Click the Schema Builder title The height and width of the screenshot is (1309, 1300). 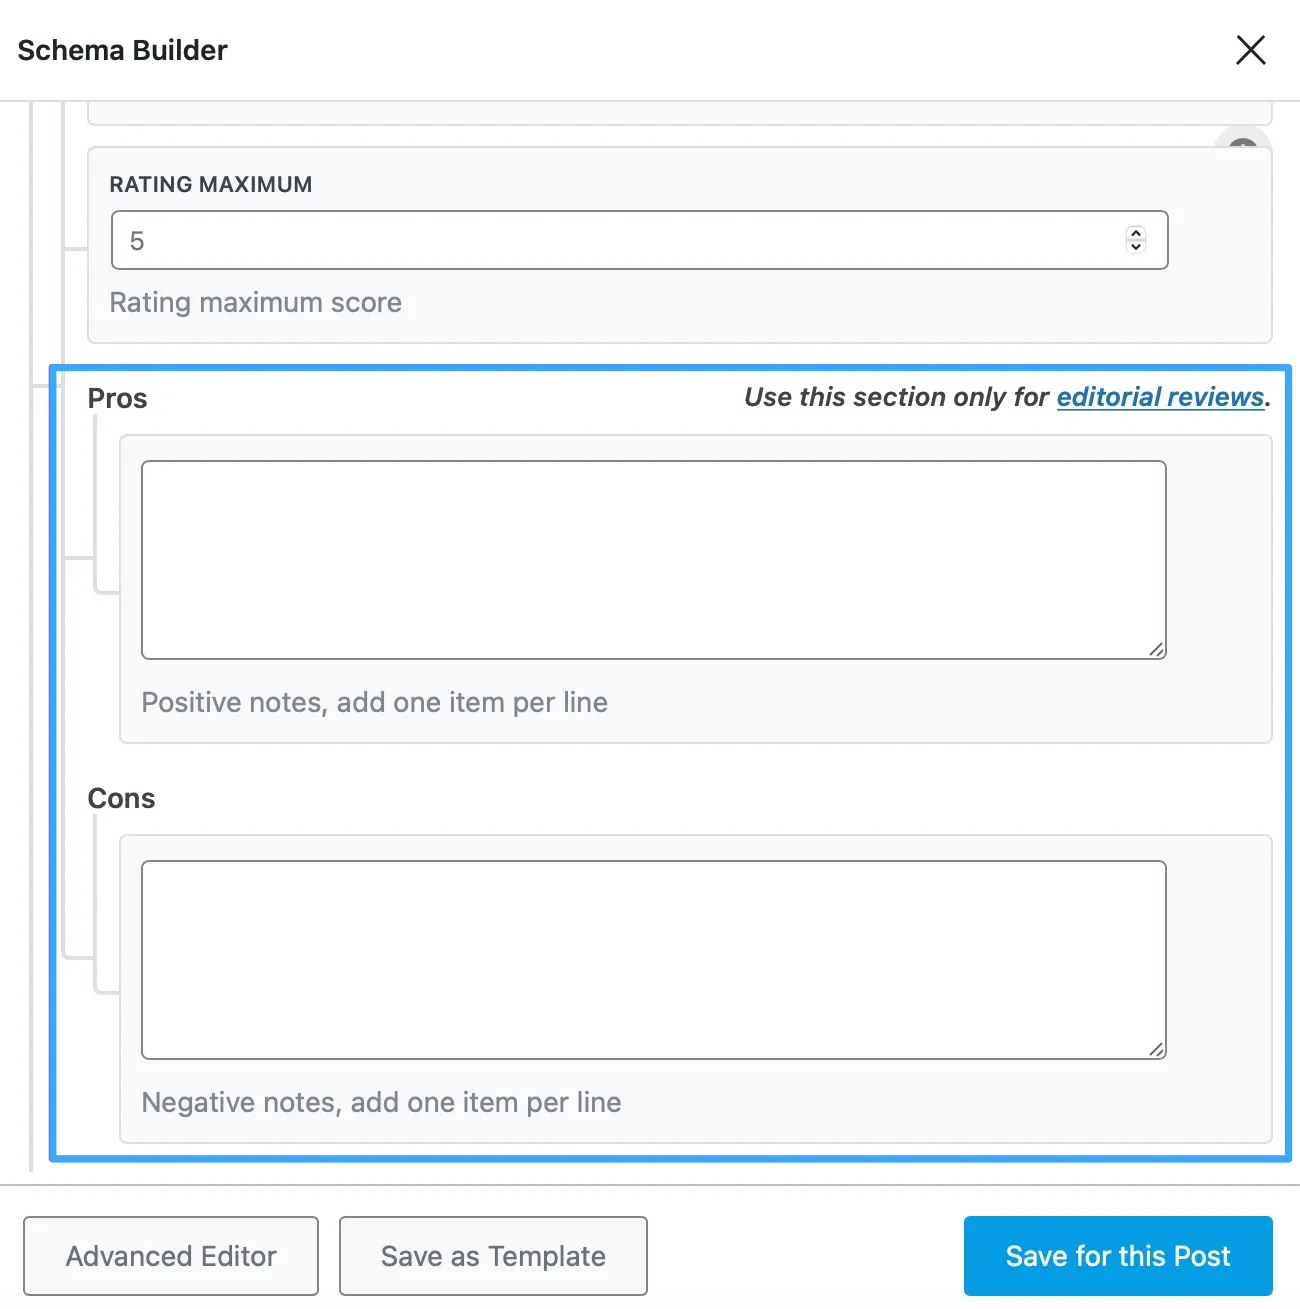[122, 50]
